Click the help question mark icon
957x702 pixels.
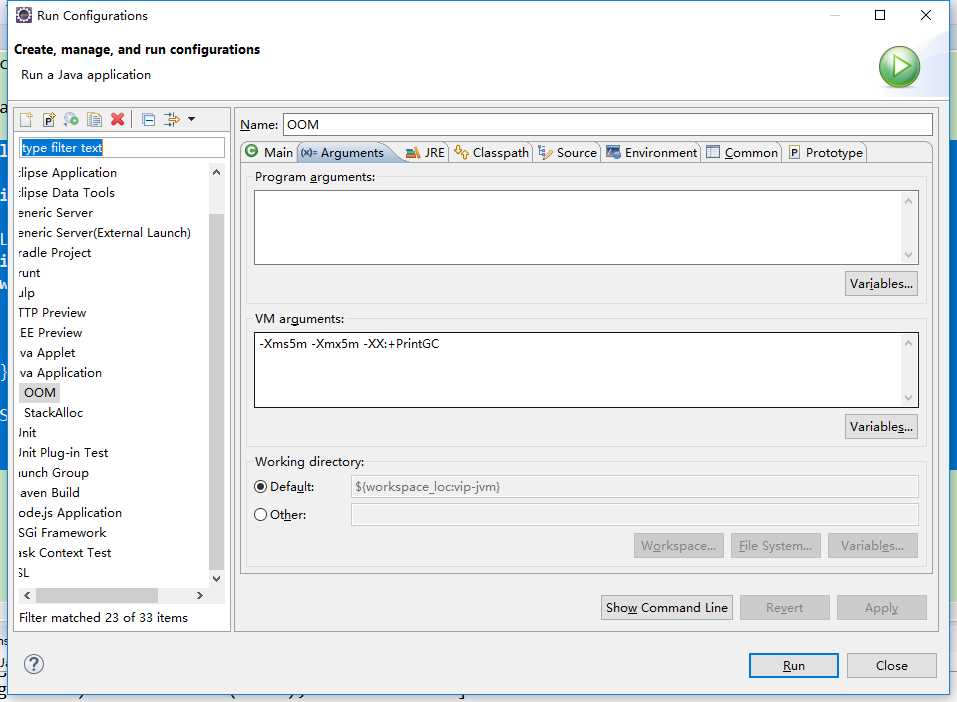coord(34,664)
